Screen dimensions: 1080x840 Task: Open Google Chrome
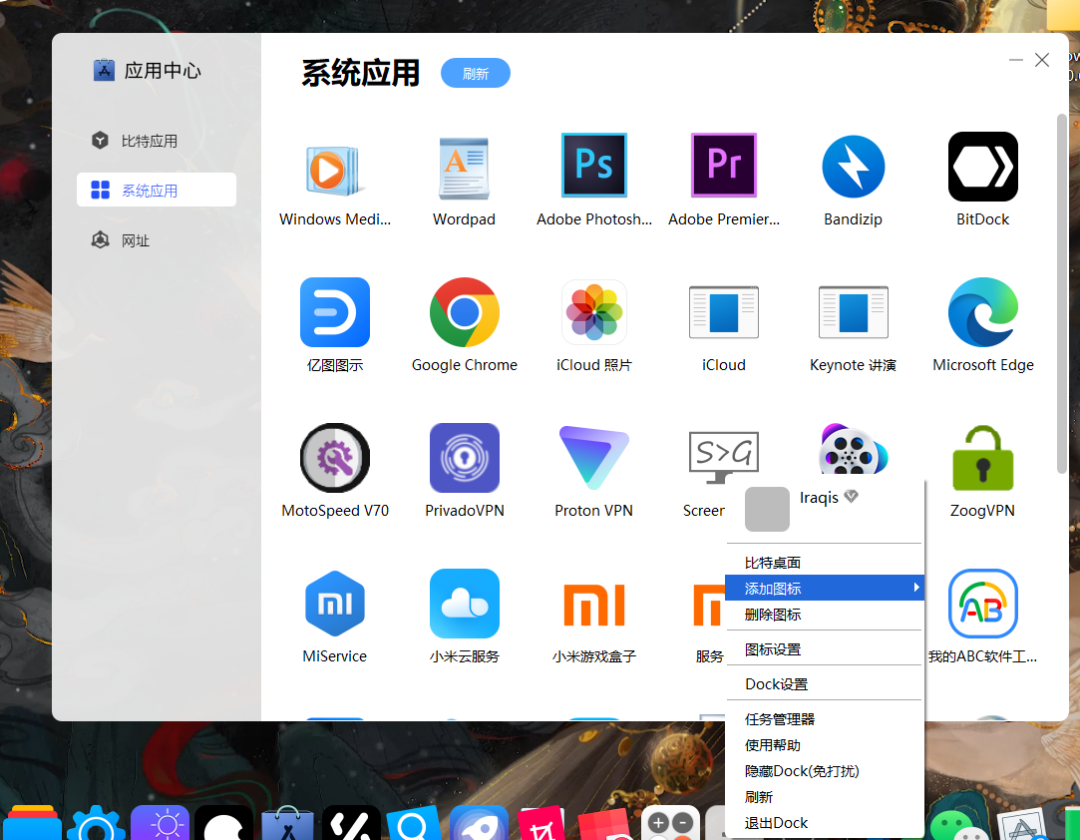[464, 311]
